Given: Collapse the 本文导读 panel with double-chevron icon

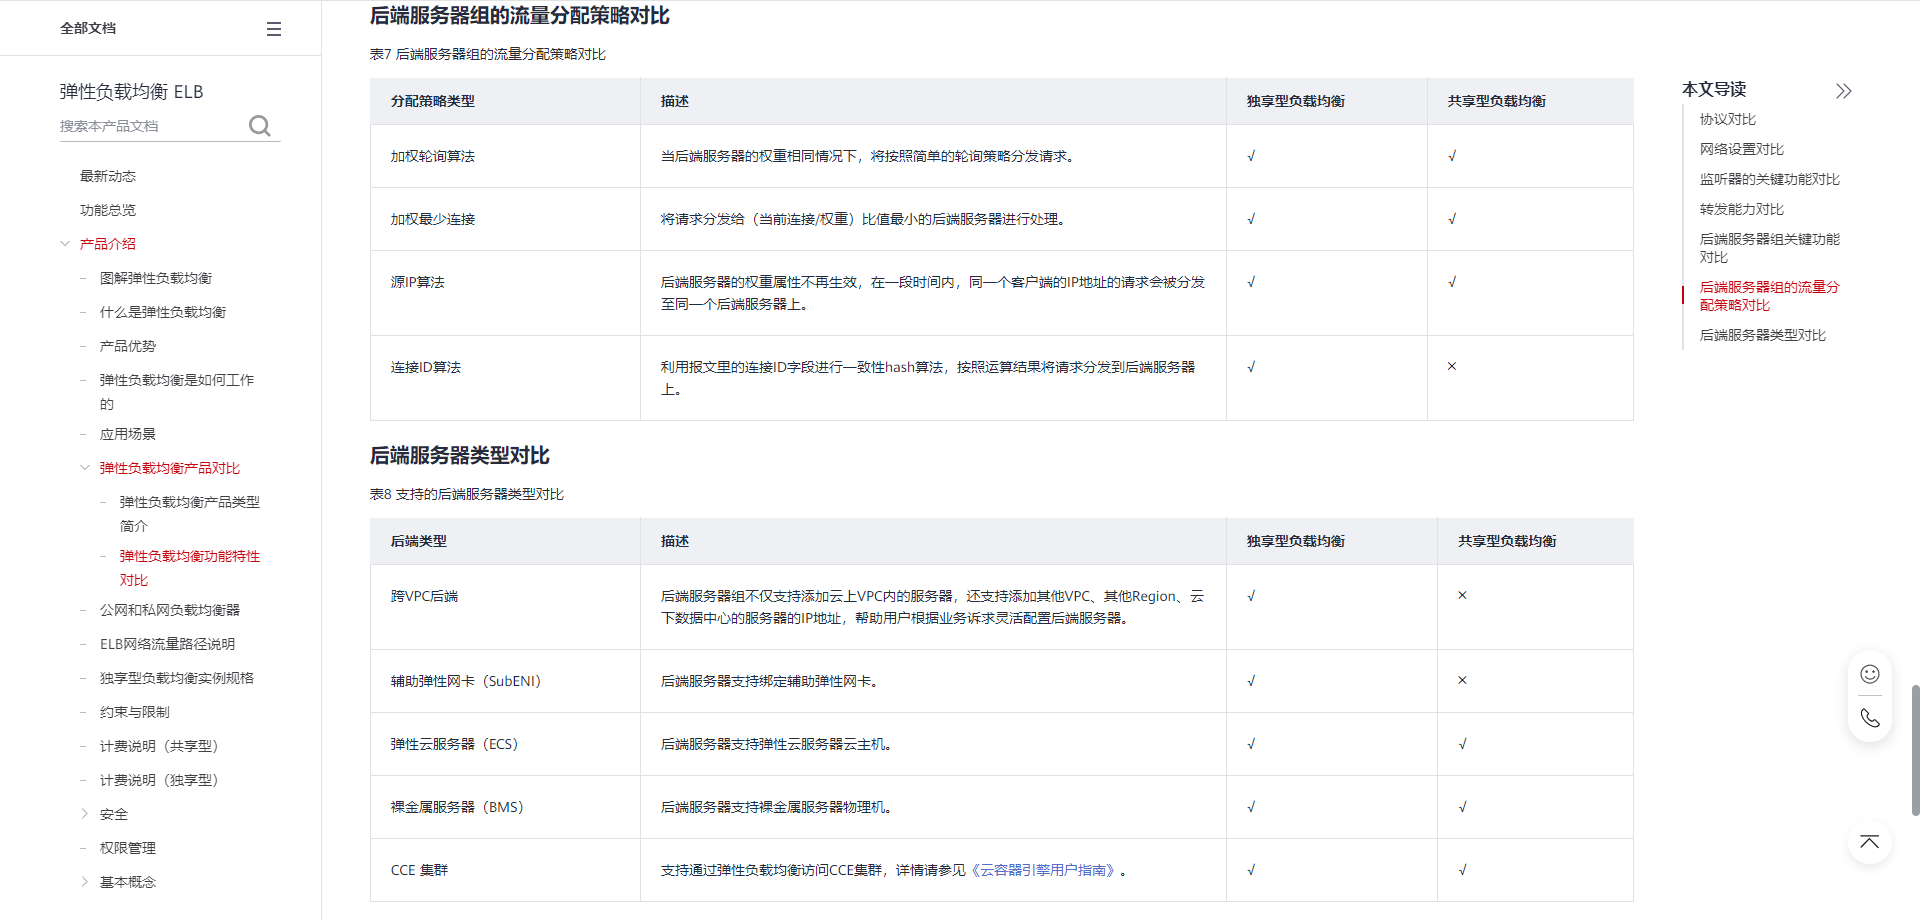Looking at the screenshot, I should coord(1843,91).
